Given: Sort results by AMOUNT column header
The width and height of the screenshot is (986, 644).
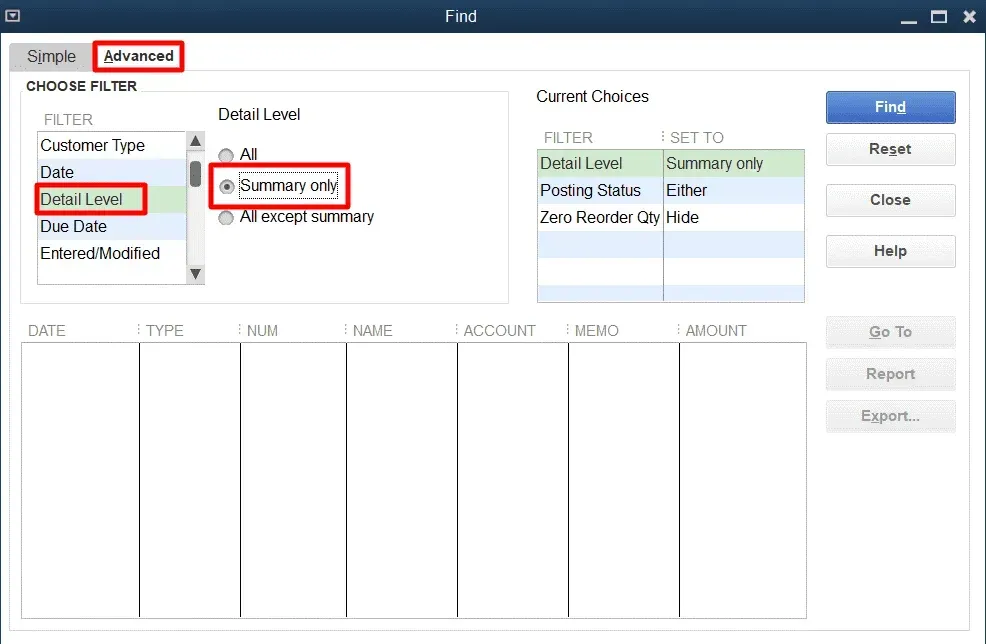Looking at the screenshot, I should click(x=716, y=331).
